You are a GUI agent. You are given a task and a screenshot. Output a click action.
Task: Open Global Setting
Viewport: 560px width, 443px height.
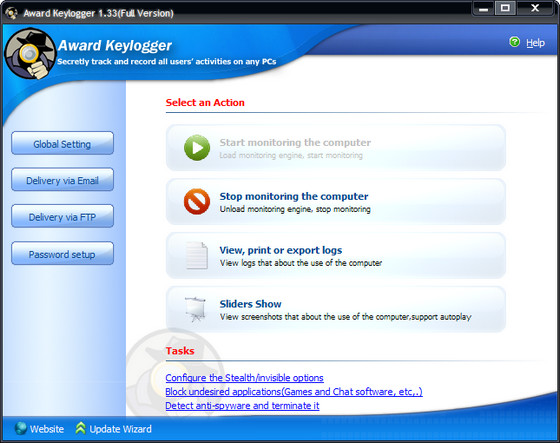click(x=62, y=143)
